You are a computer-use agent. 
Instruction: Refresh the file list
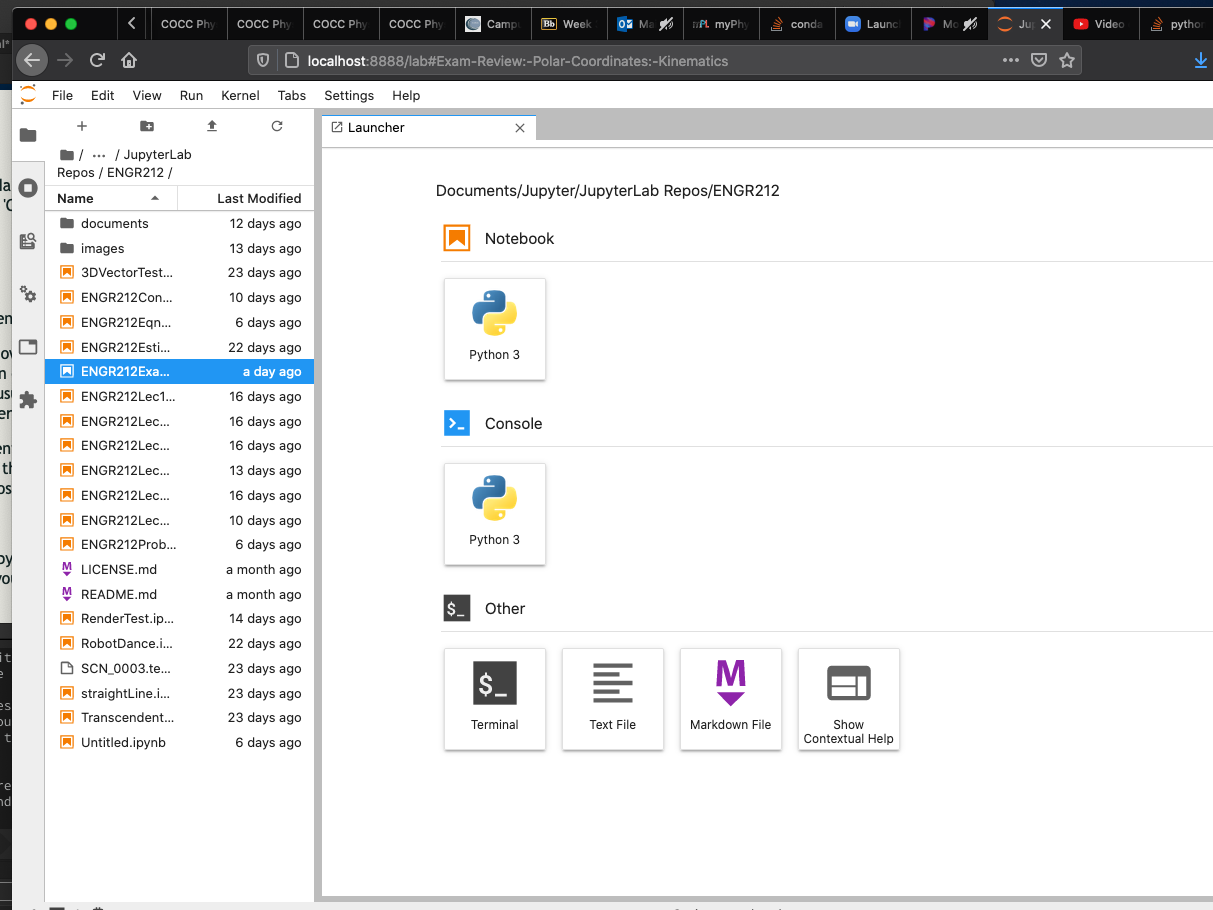coord(277,126)
